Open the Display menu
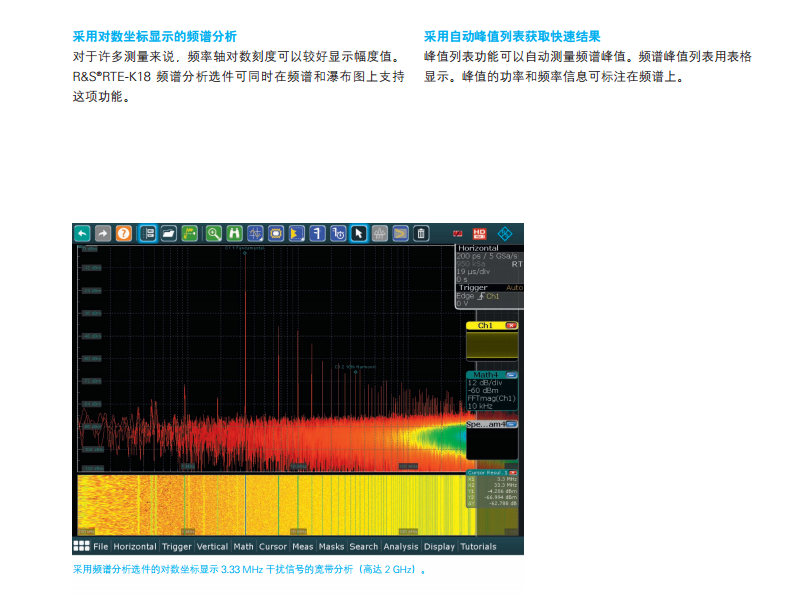Viewport: 786px width, 604px height. 439,546
